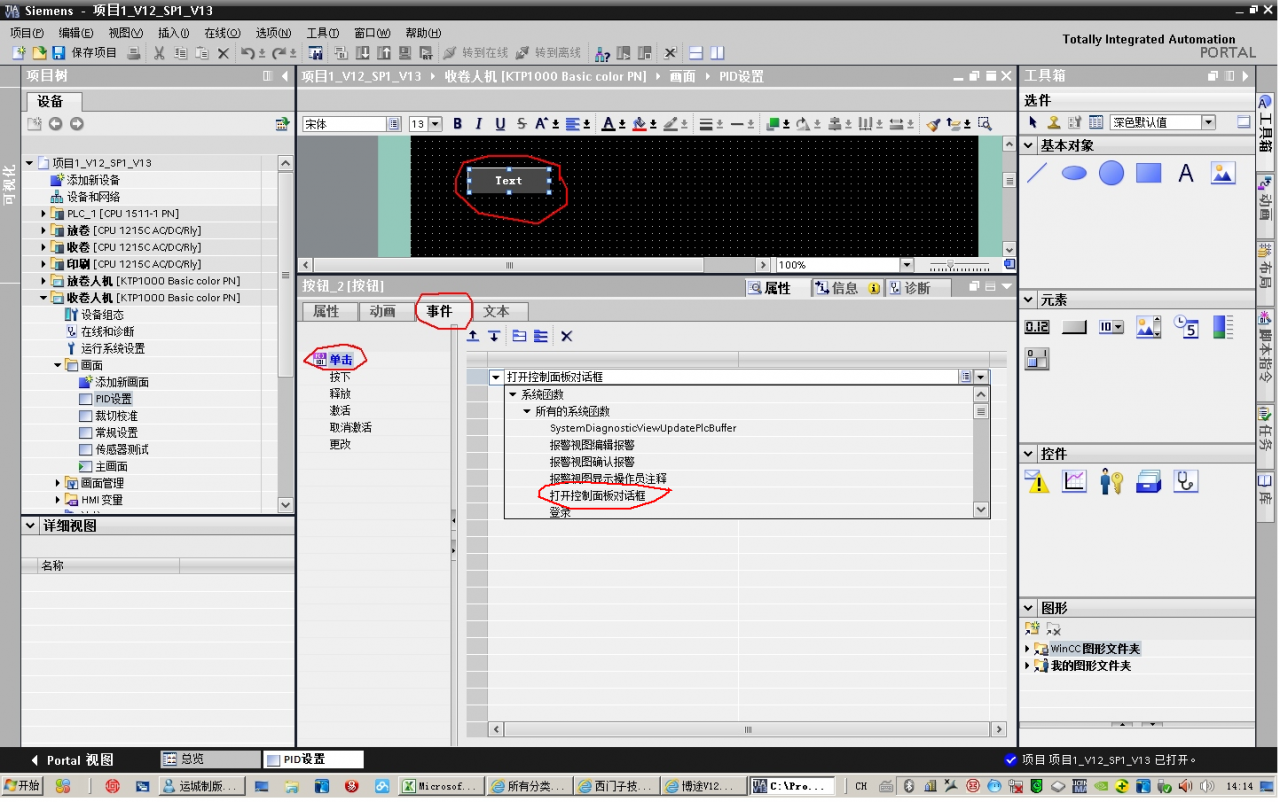This screenshot has width=1280, height=802.
Task: Select 打开控制面板对话框 from function list
Action: tap(597, 496)
